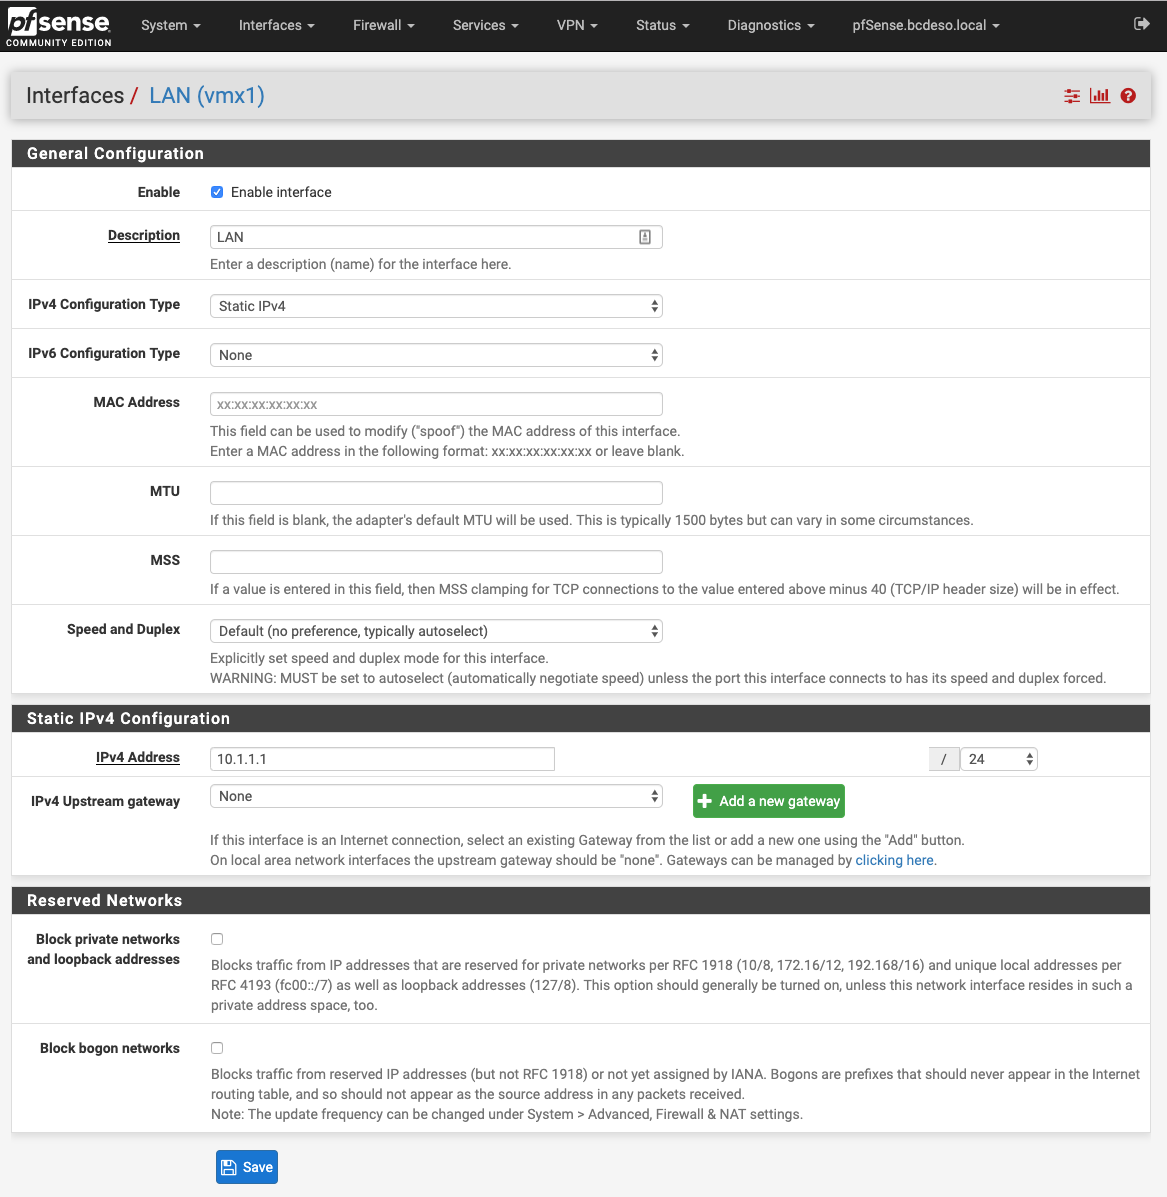This screenshot has width=1167, height=1197.
Task: Click the logout icon in navbar
Action: (x=1141, y=24)
